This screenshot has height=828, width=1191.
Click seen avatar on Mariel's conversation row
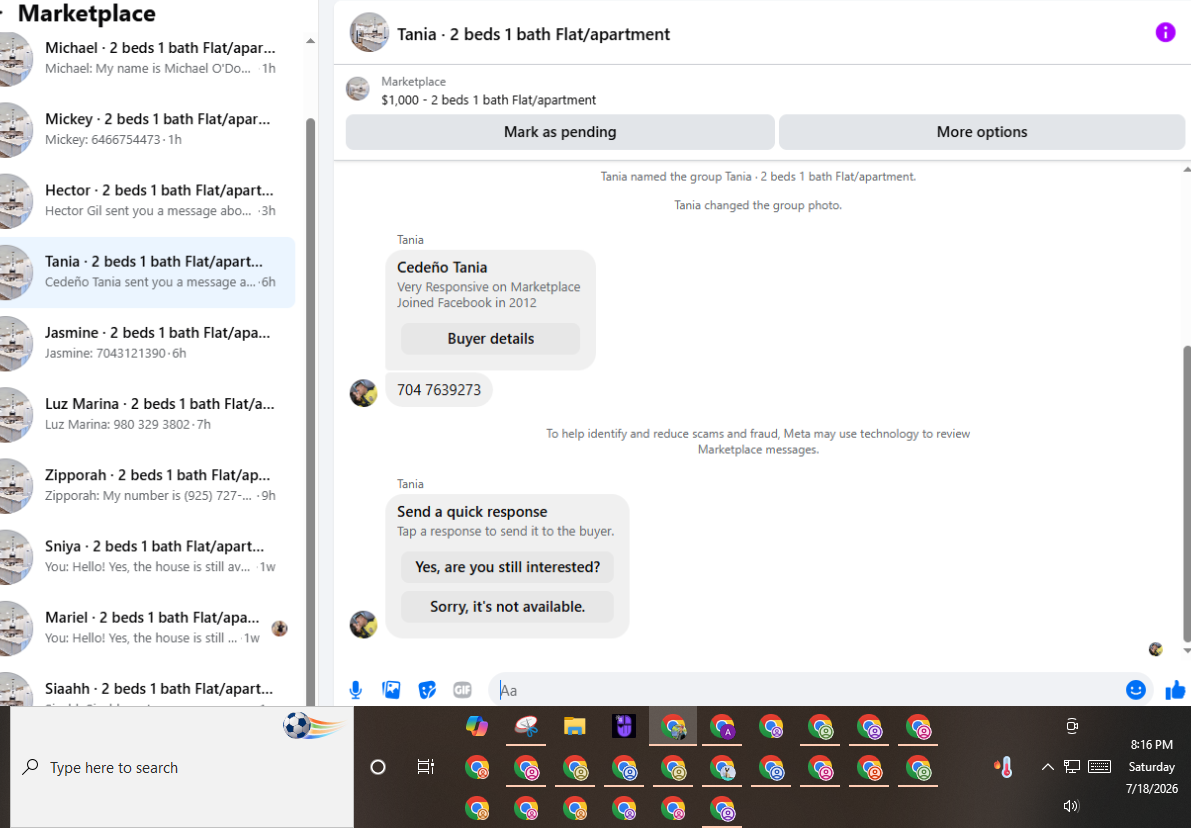(280, 628)
